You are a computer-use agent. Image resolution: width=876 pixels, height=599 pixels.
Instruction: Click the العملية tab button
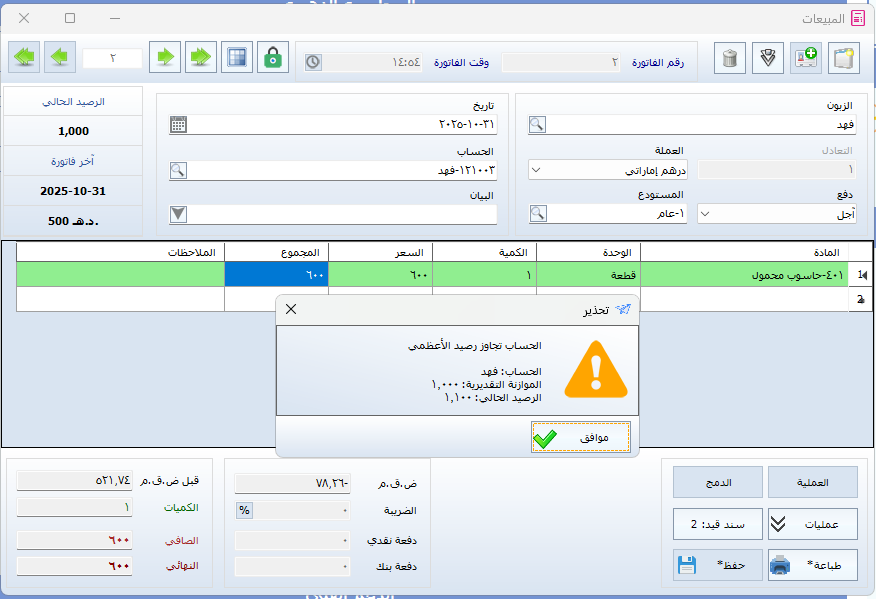pos(812,482)
